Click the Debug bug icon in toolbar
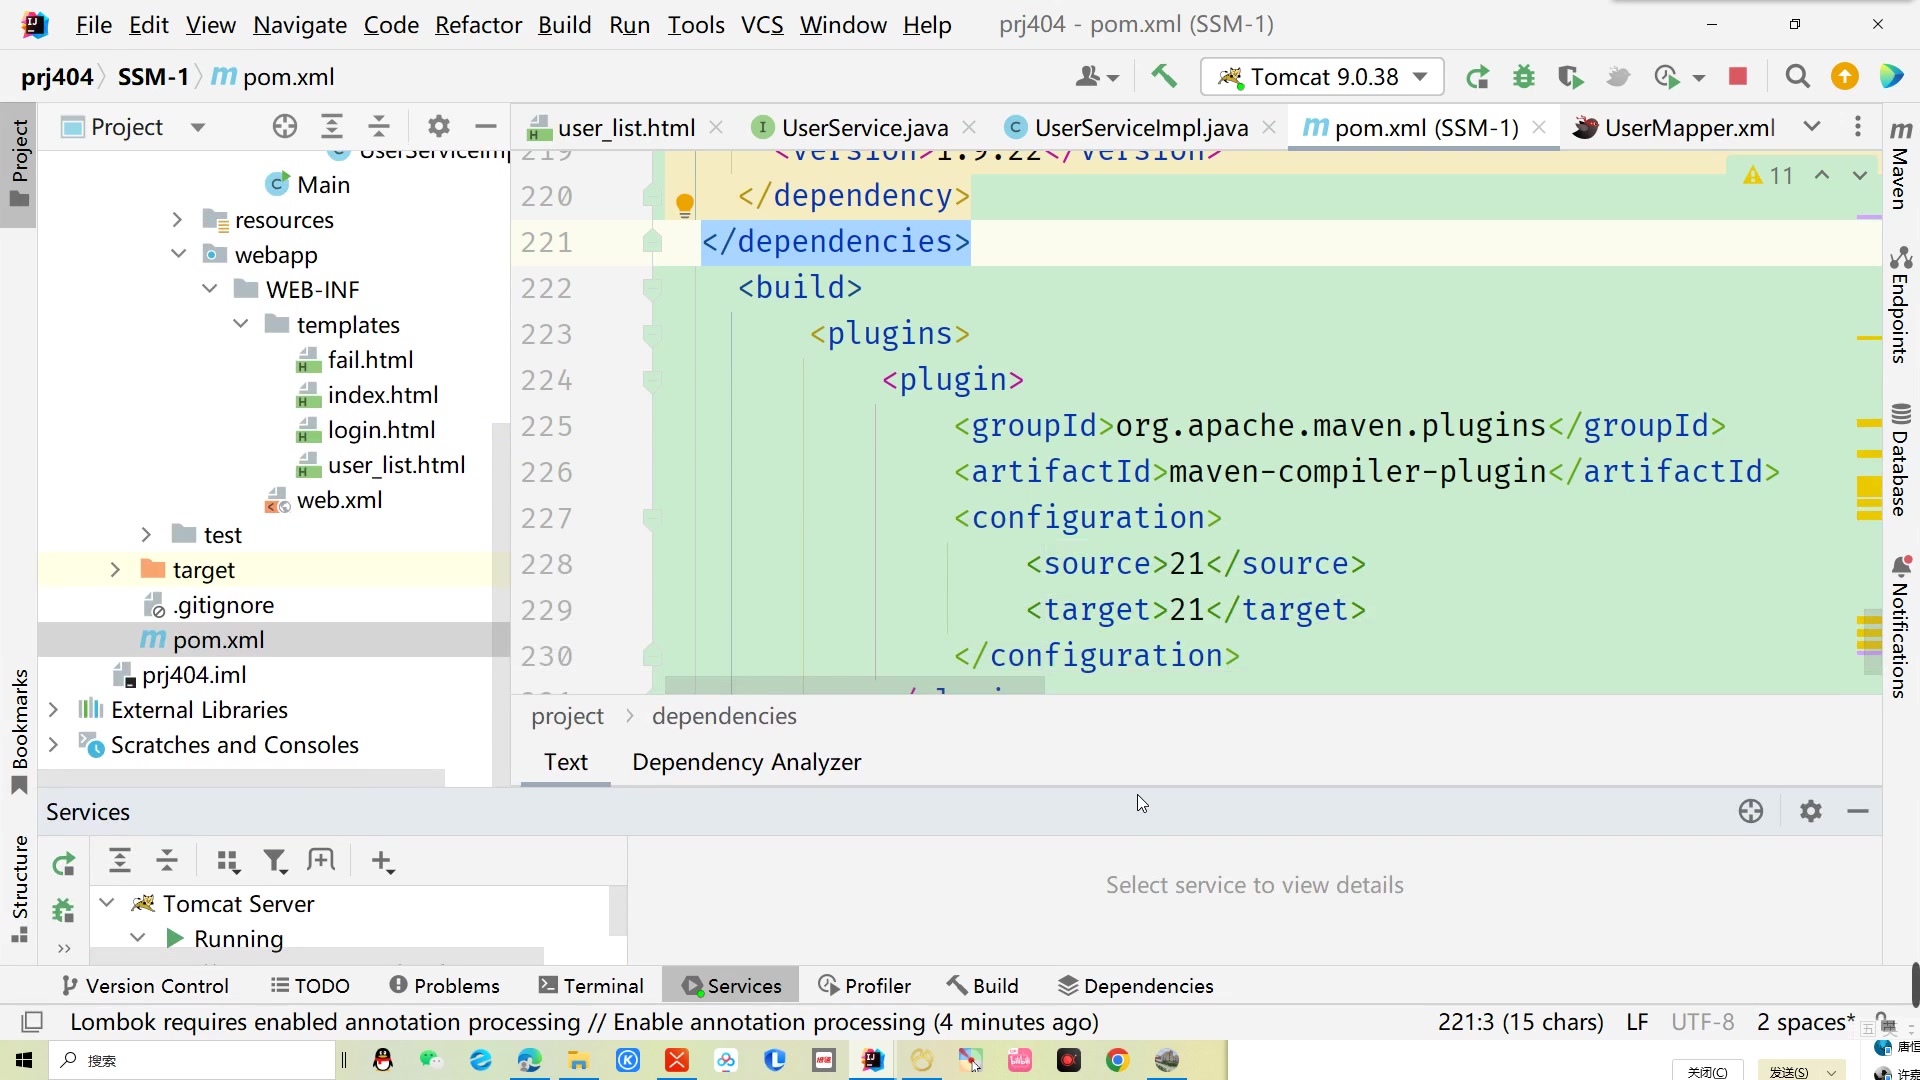Screen dimensions: 1920x1080 click(x=1523, y=77)
